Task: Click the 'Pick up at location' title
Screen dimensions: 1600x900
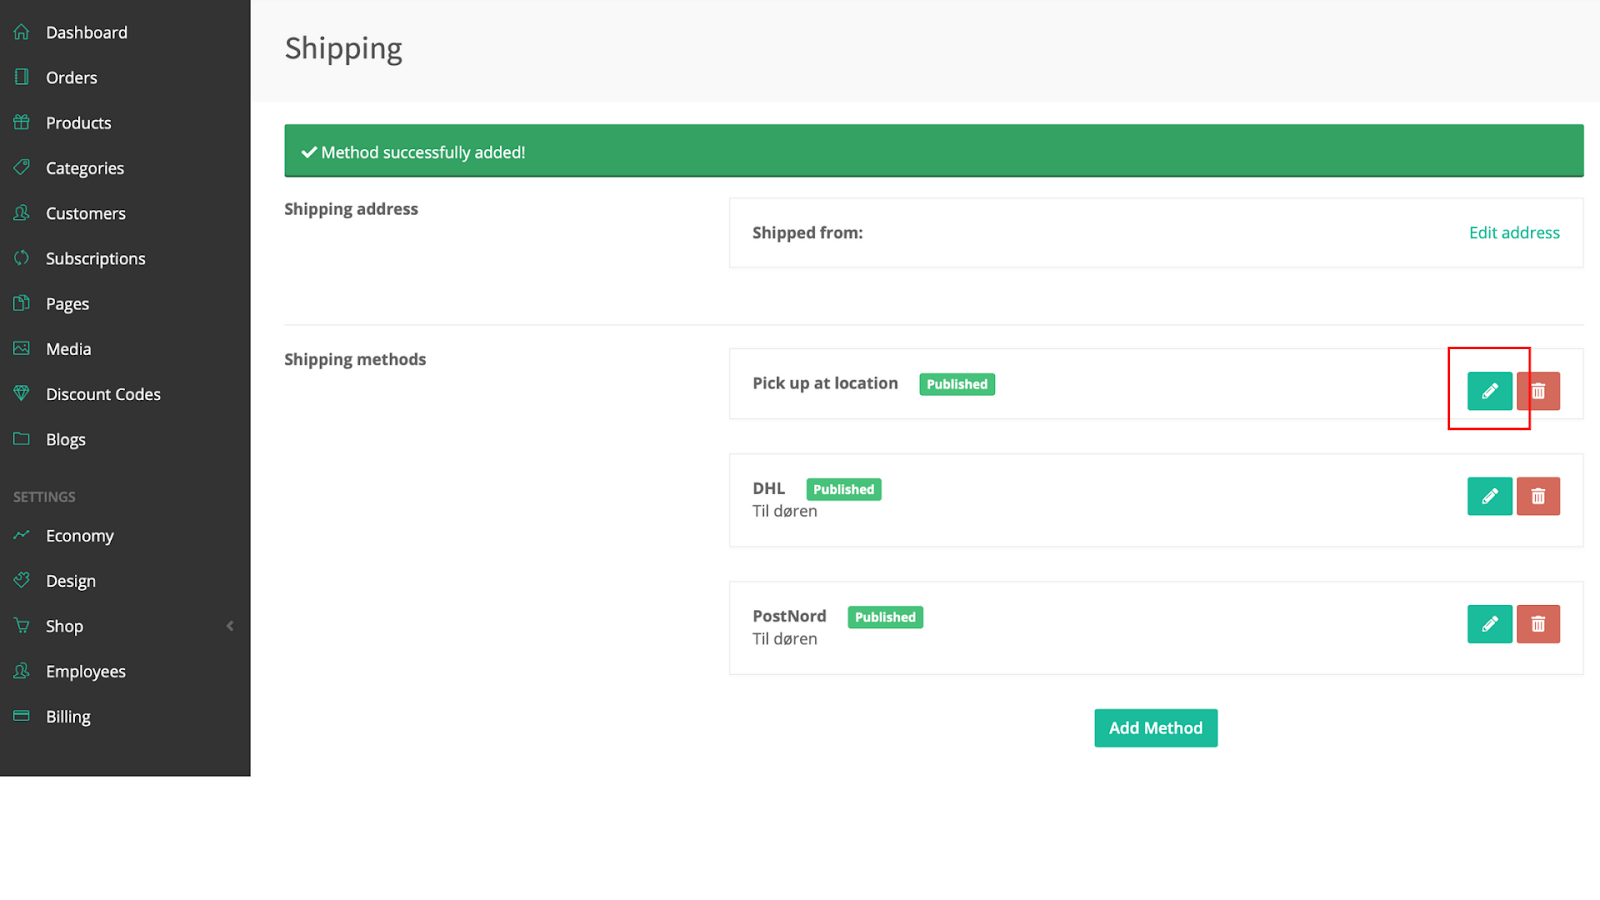Action: (825, 383)
